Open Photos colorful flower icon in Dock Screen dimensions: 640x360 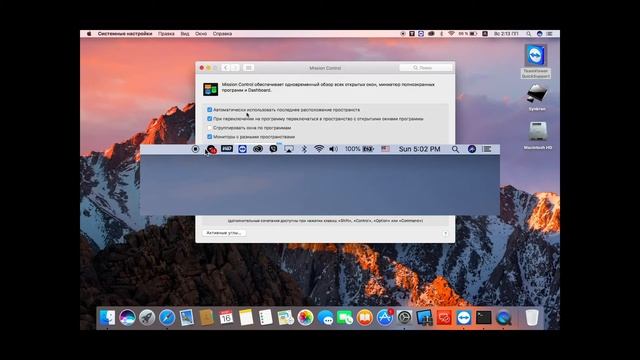pos(305,317)
